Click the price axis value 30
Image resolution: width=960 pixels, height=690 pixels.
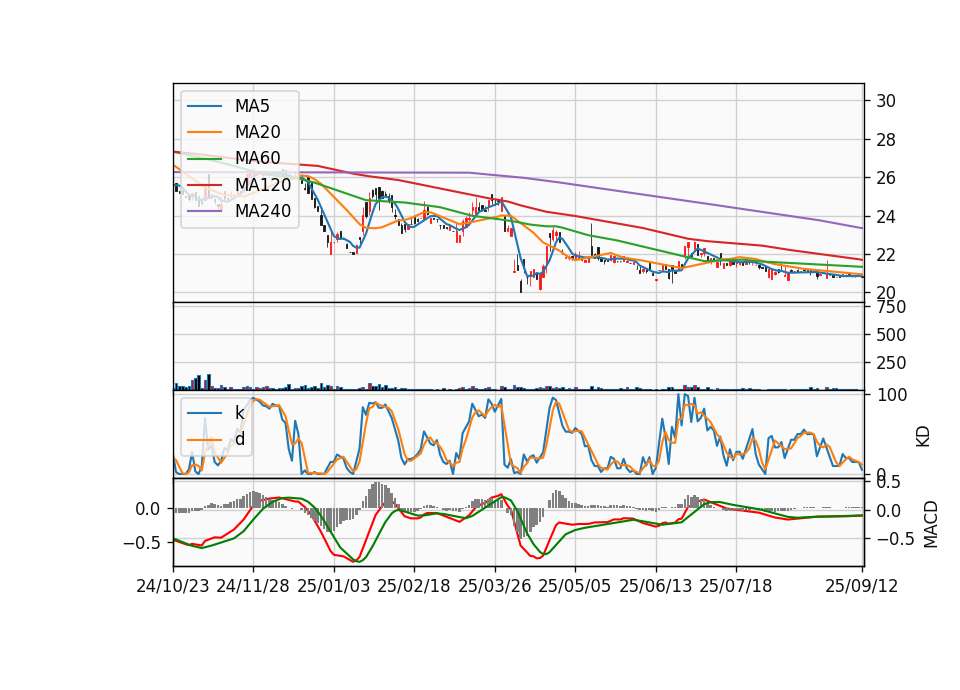[x=886, y=101]
